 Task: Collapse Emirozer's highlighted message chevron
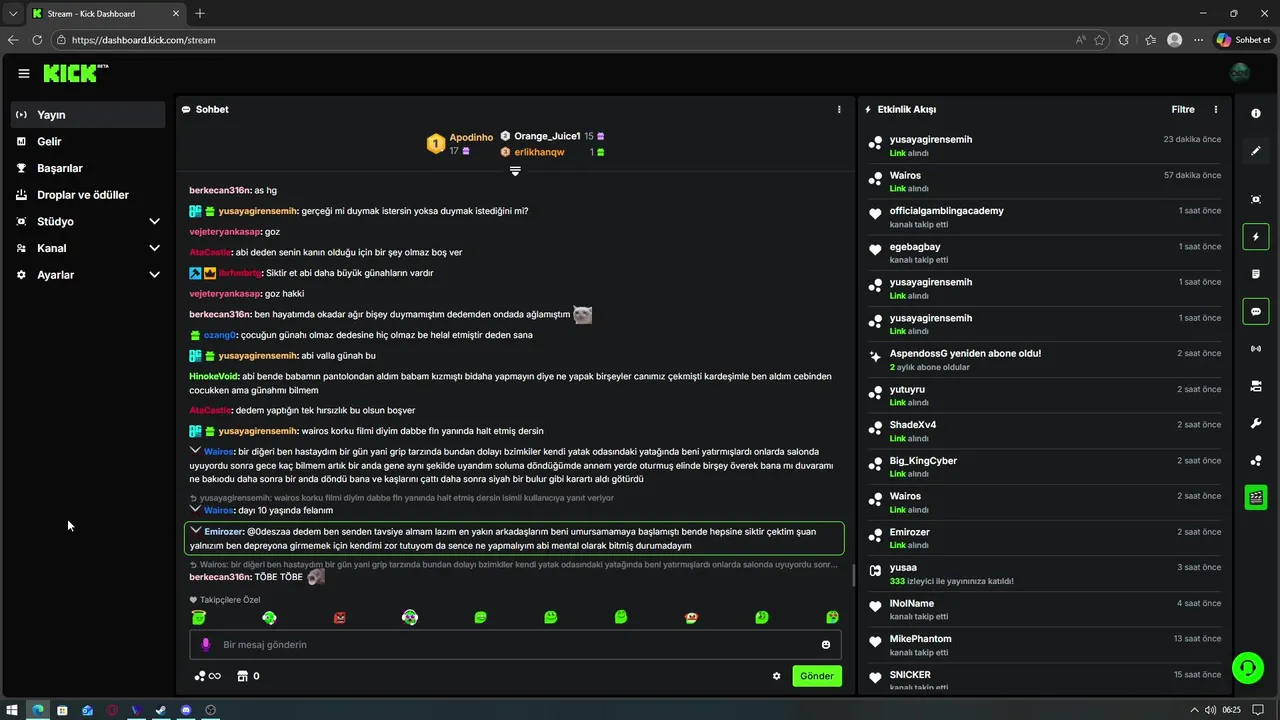[196, 531]
